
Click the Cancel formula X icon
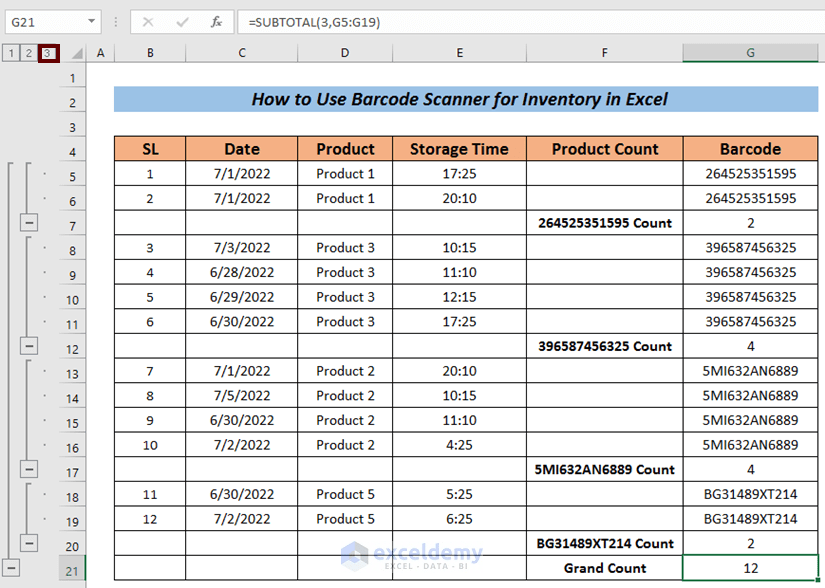point(148,22)
